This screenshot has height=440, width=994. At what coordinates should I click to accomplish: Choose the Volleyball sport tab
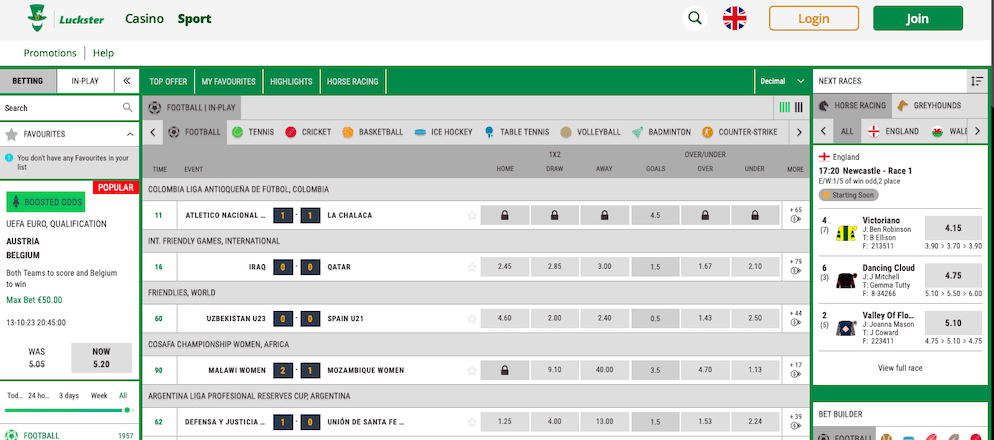coord(591,132)
